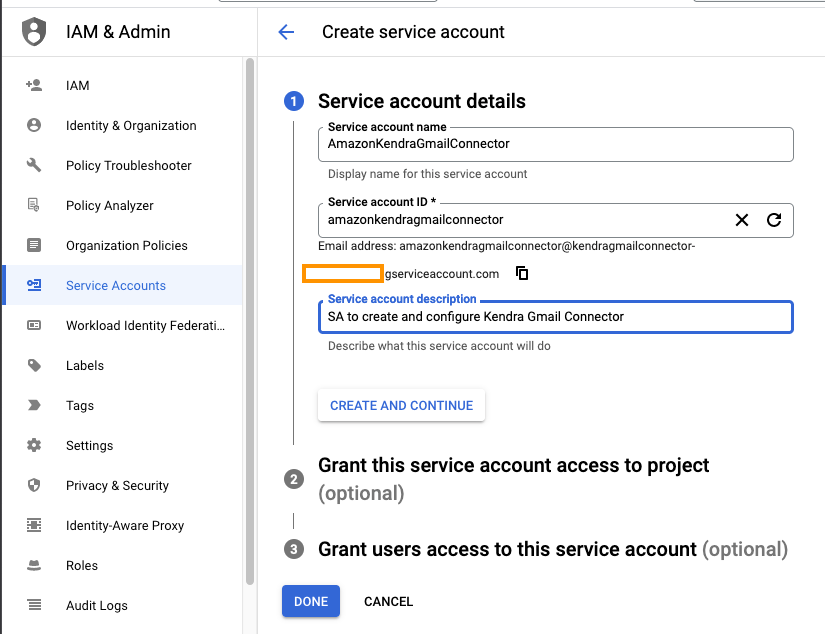Click the IAM person-add icon
Viewport: 825px width, 634px height.
[x=34, y=85]
